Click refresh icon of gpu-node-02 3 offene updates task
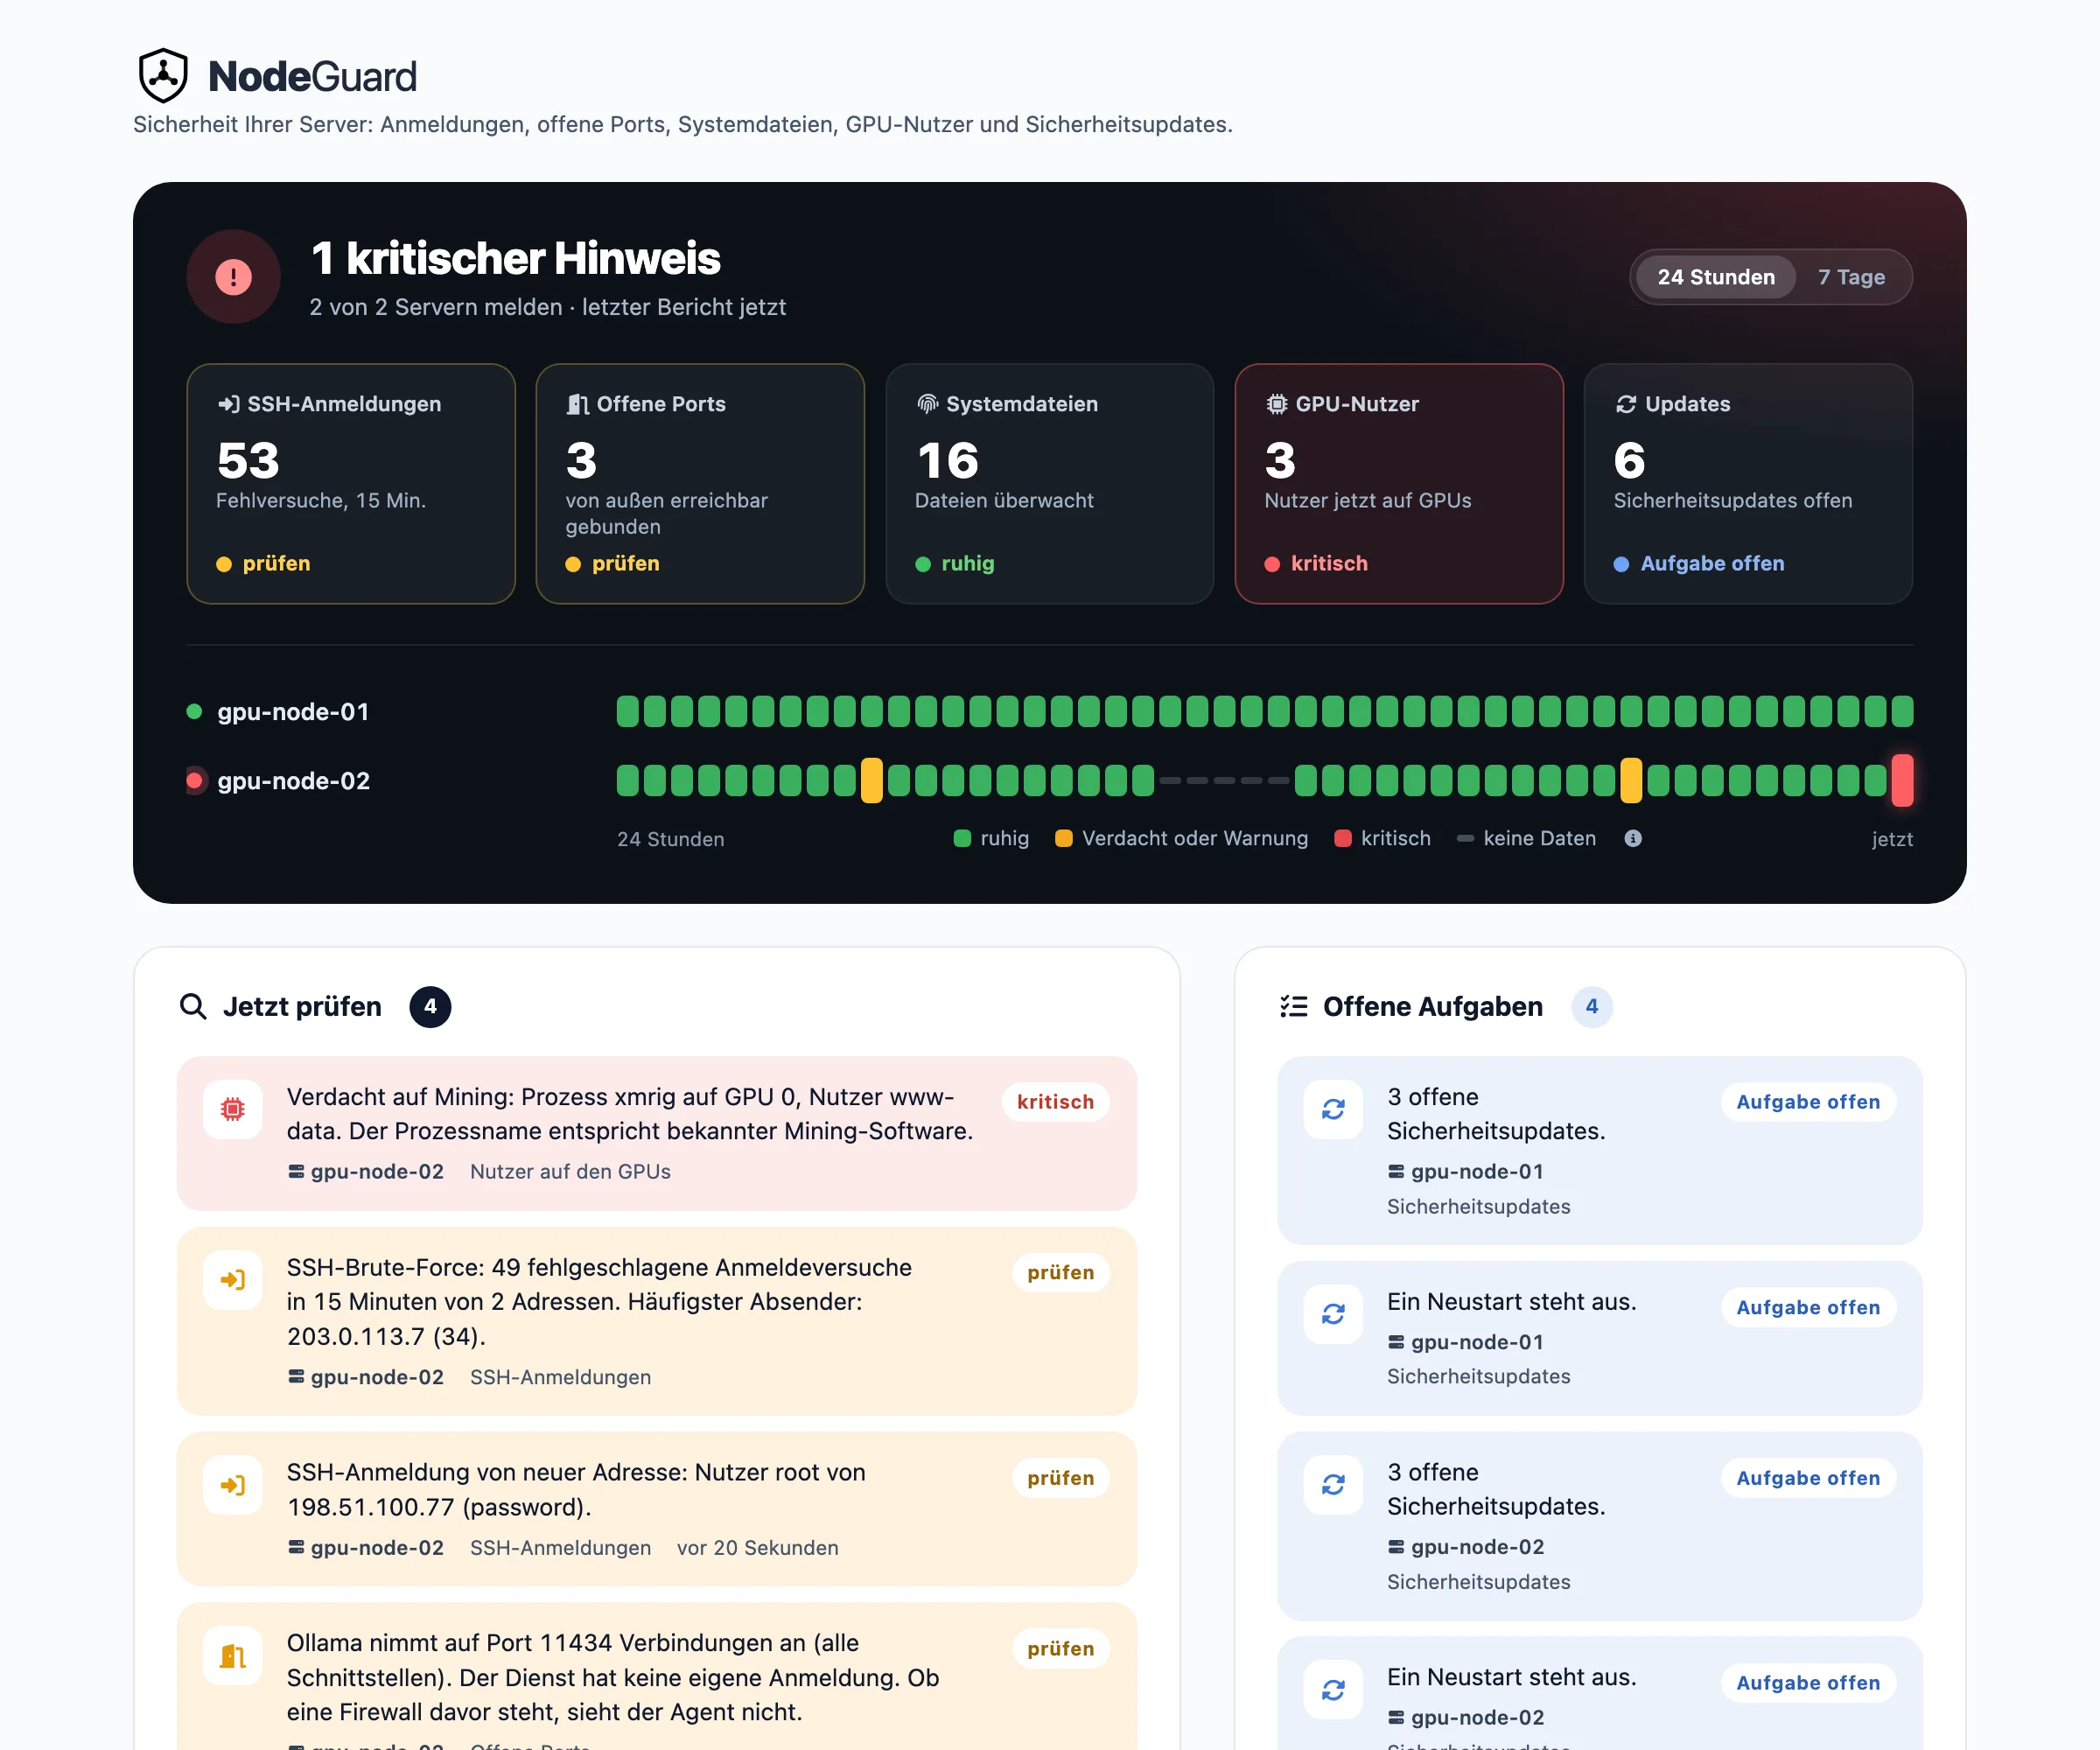The width and height of the screenshot is (2100, 1750). (x=1333, y=1485)
